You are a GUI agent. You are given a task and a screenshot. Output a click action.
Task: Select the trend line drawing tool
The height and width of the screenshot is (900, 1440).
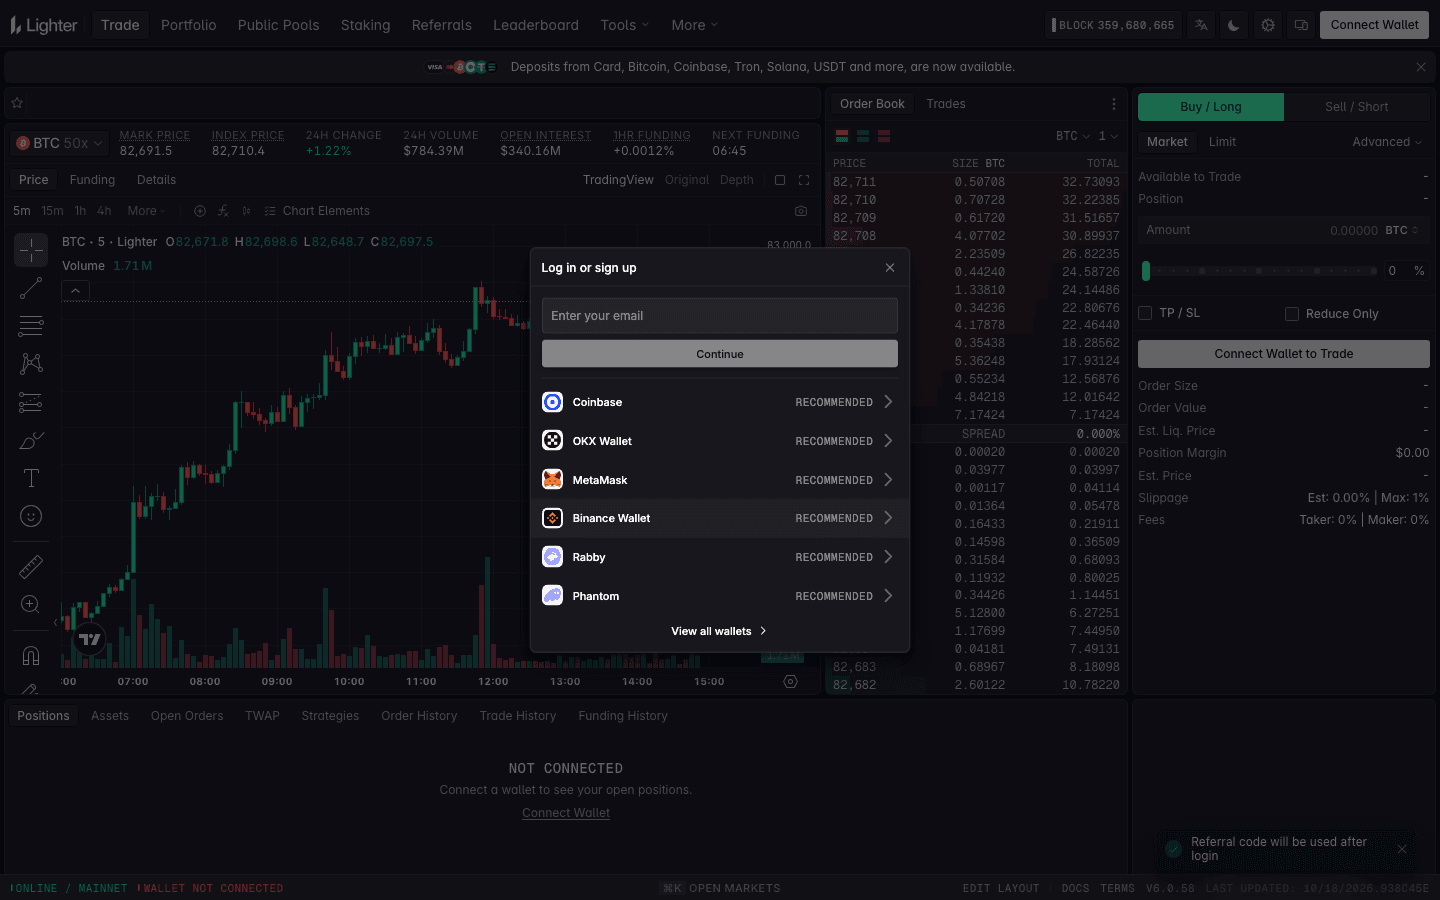(x=31, y=288)
